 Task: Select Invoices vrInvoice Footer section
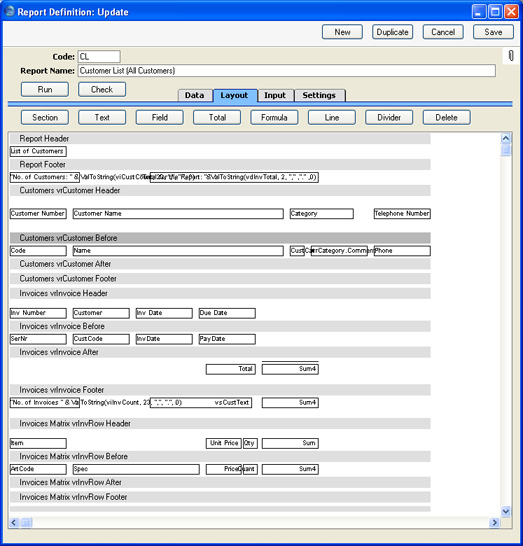pos(220,390)
